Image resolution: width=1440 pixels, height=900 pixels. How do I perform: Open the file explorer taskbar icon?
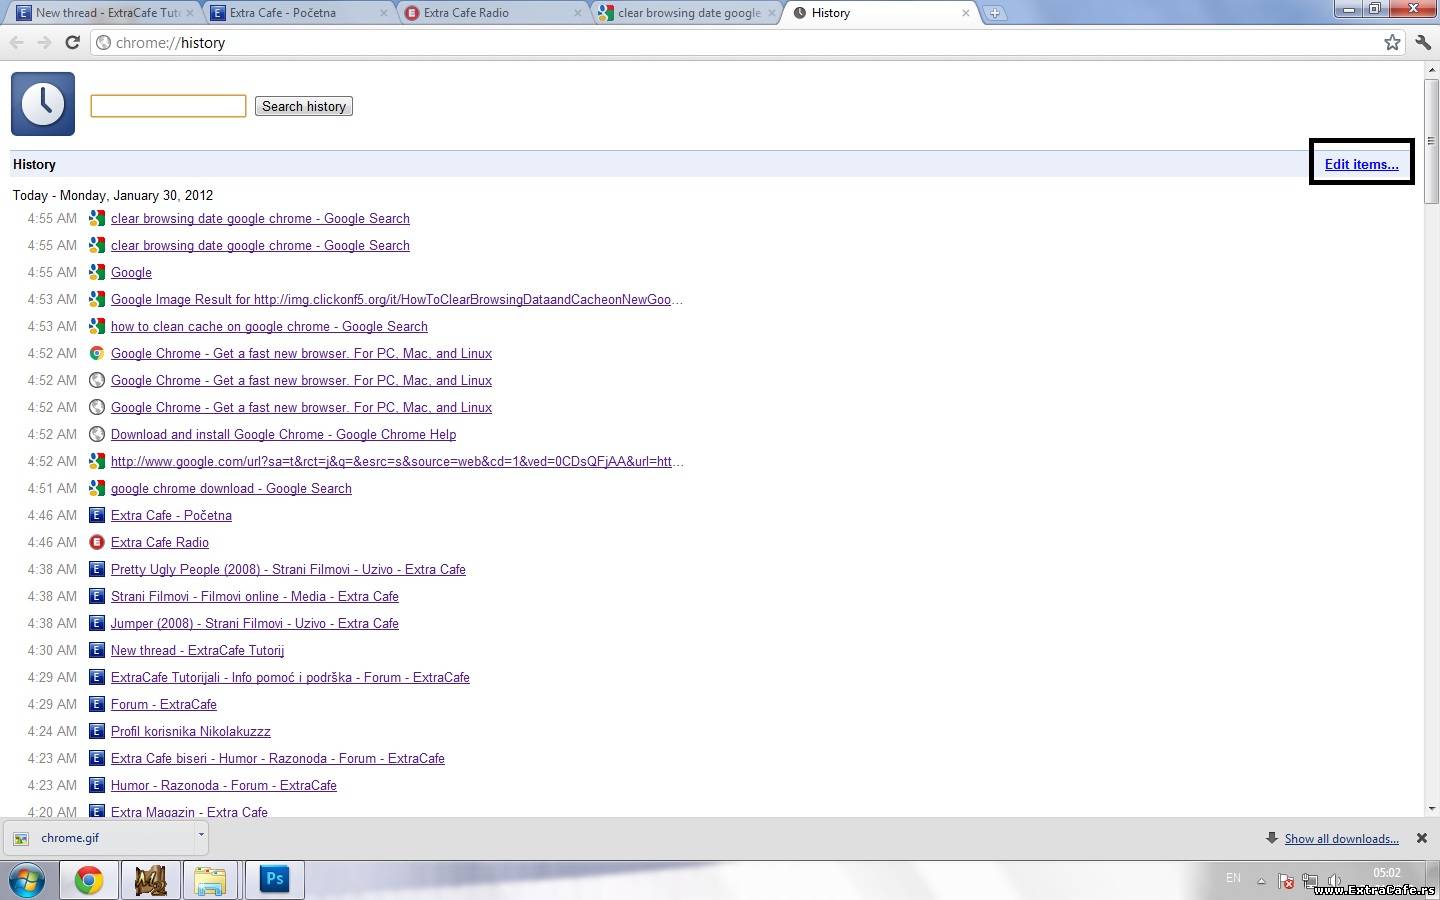[x=210, y=879]
